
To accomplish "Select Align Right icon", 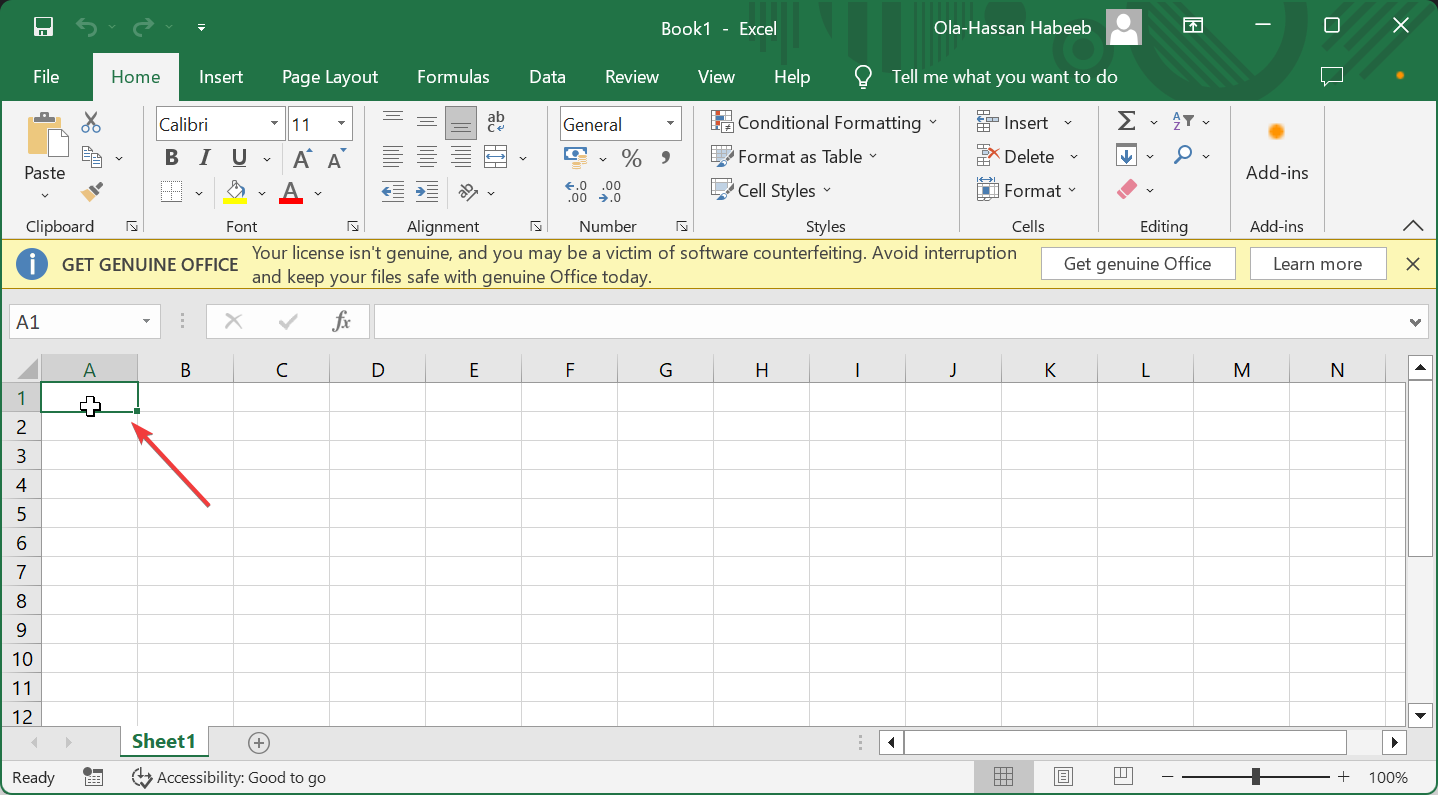I will (x=461, y=157).
